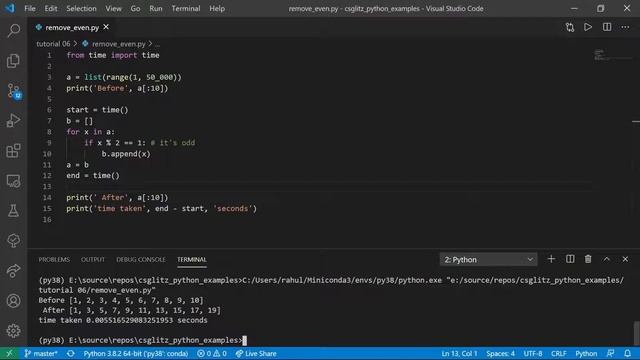Open the Edit menu

tap(51, 9)
